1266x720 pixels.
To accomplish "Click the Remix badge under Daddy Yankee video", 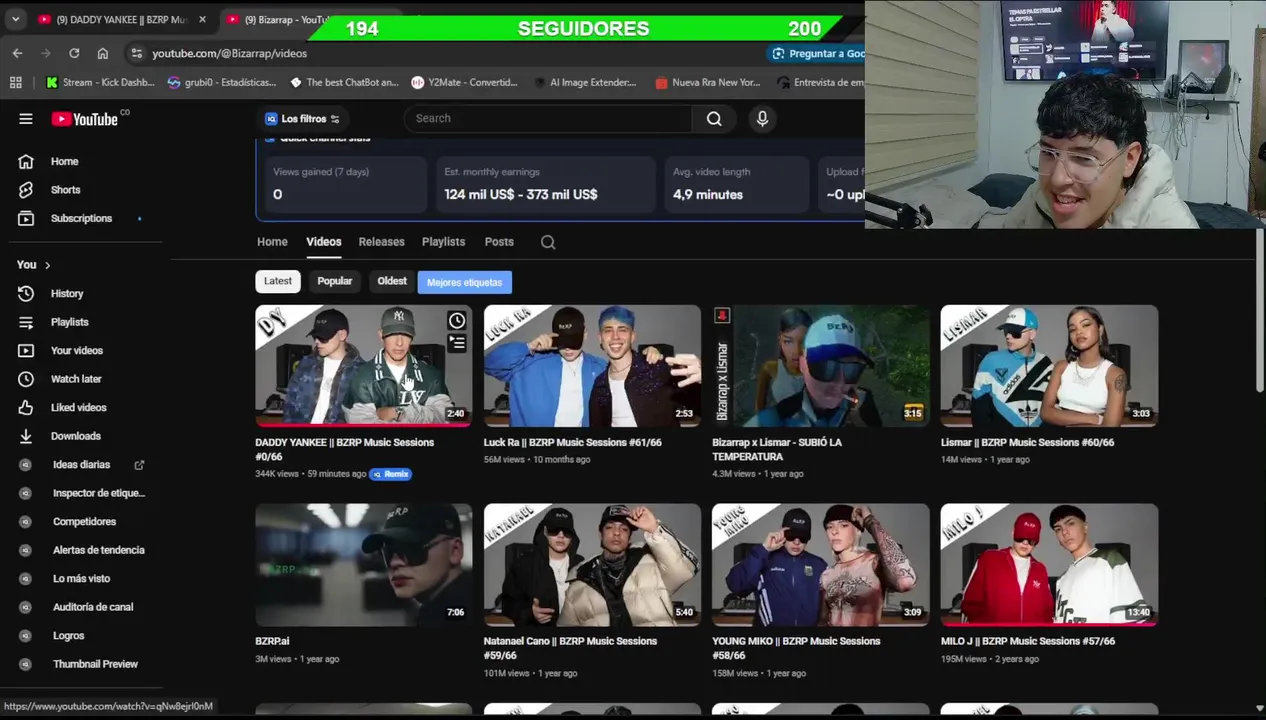I will point(391,474).
